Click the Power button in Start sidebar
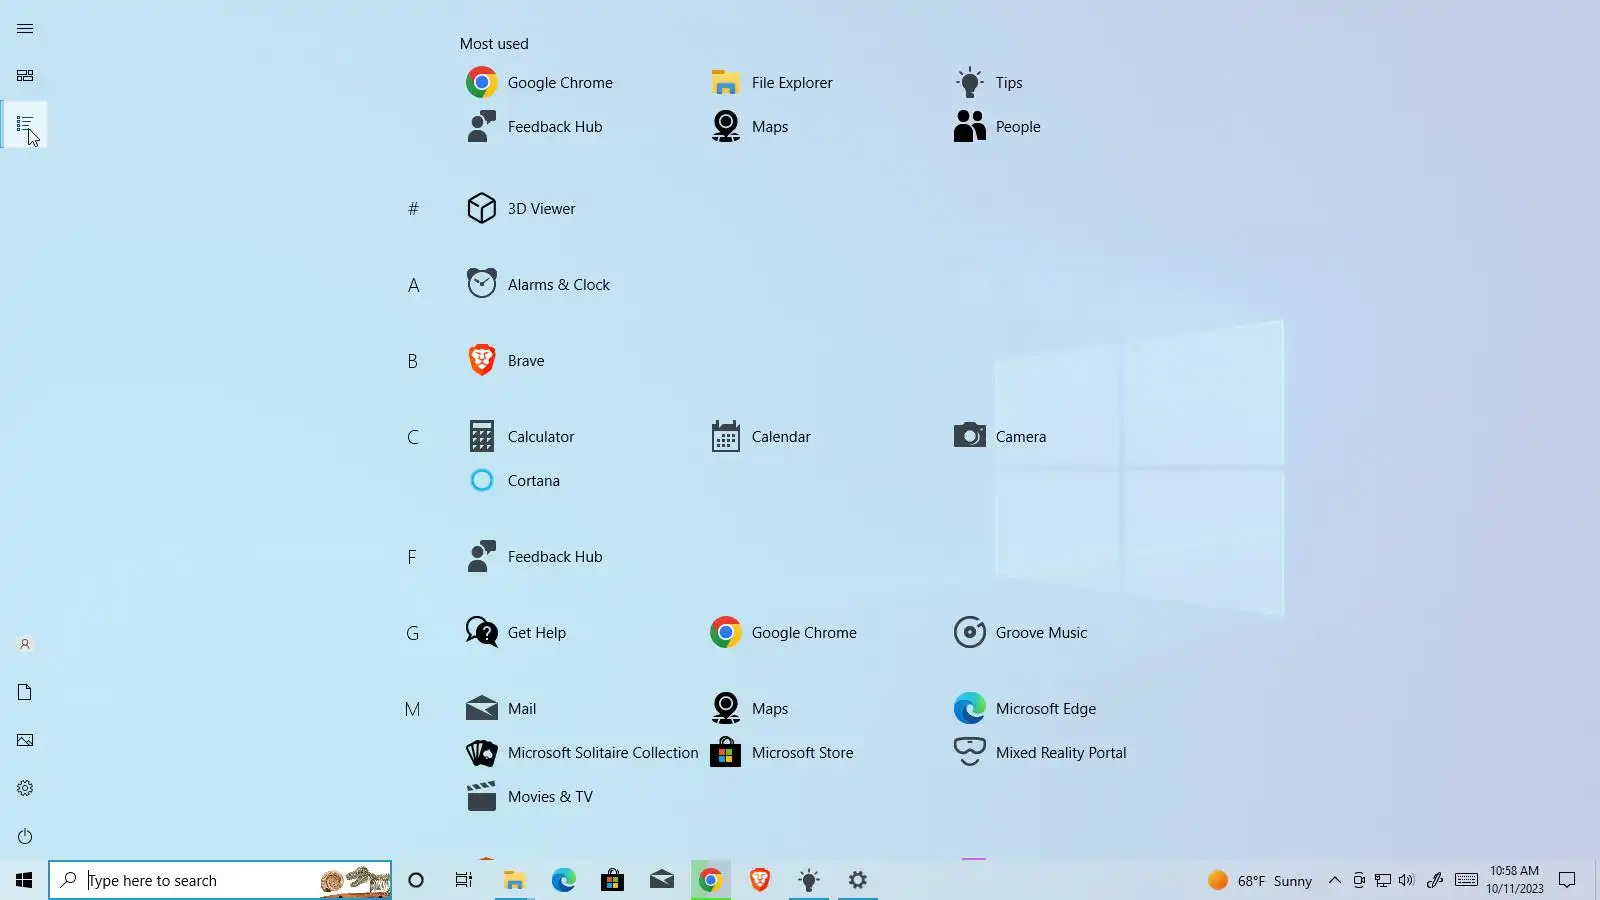1600x900 pixels. click(25, 837)
